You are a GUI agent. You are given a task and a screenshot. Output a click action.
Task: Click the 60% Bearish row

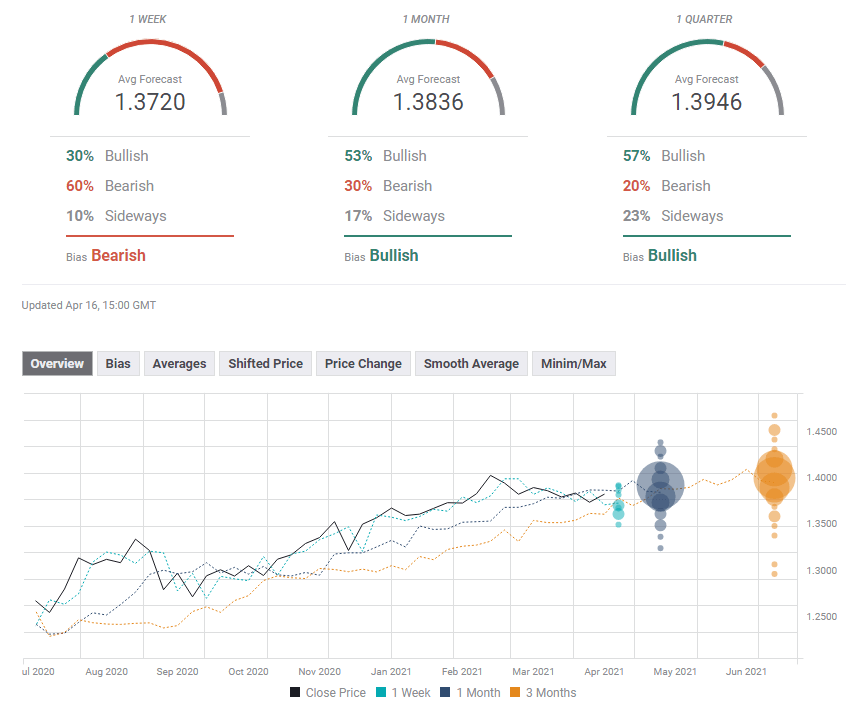(110, 186)
